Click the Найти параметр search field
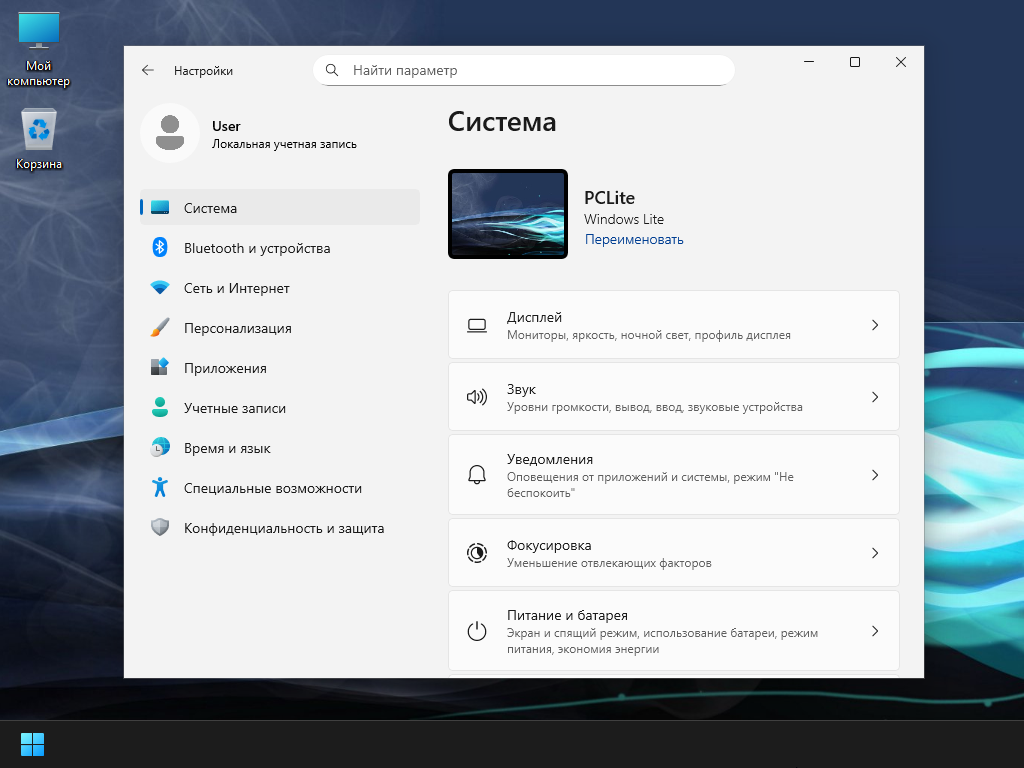 pos(524,70)
